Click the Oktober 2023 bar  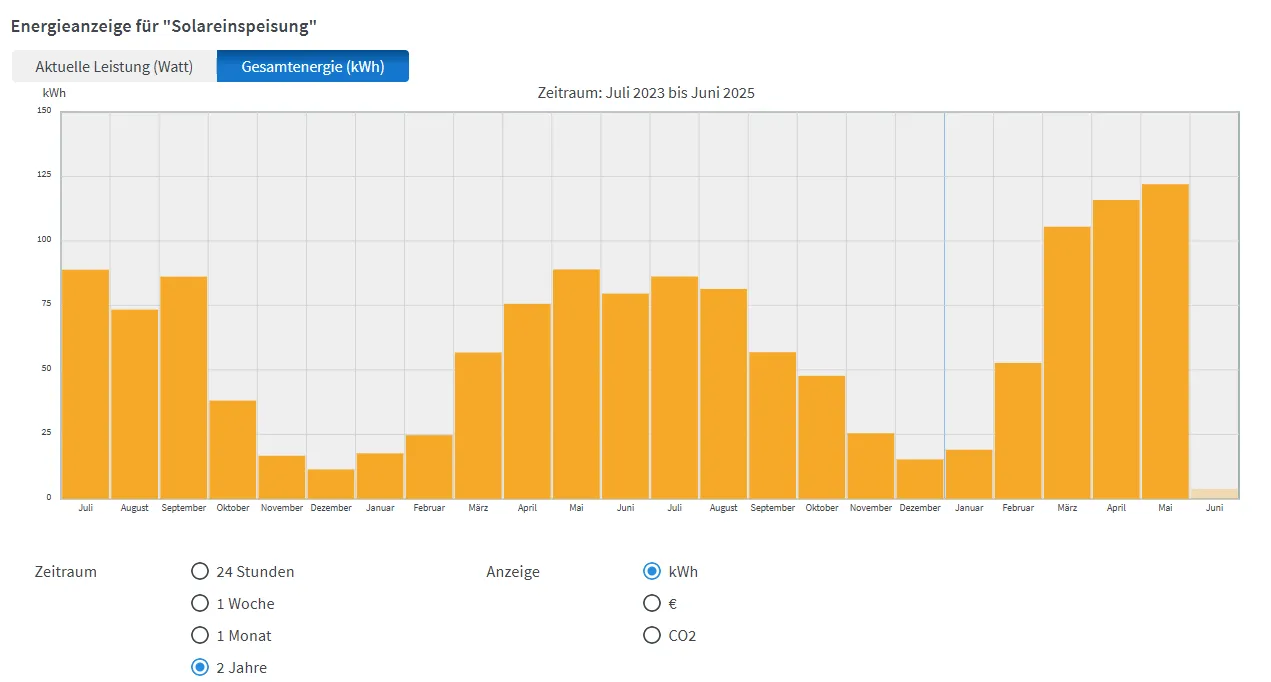[232, 449]
